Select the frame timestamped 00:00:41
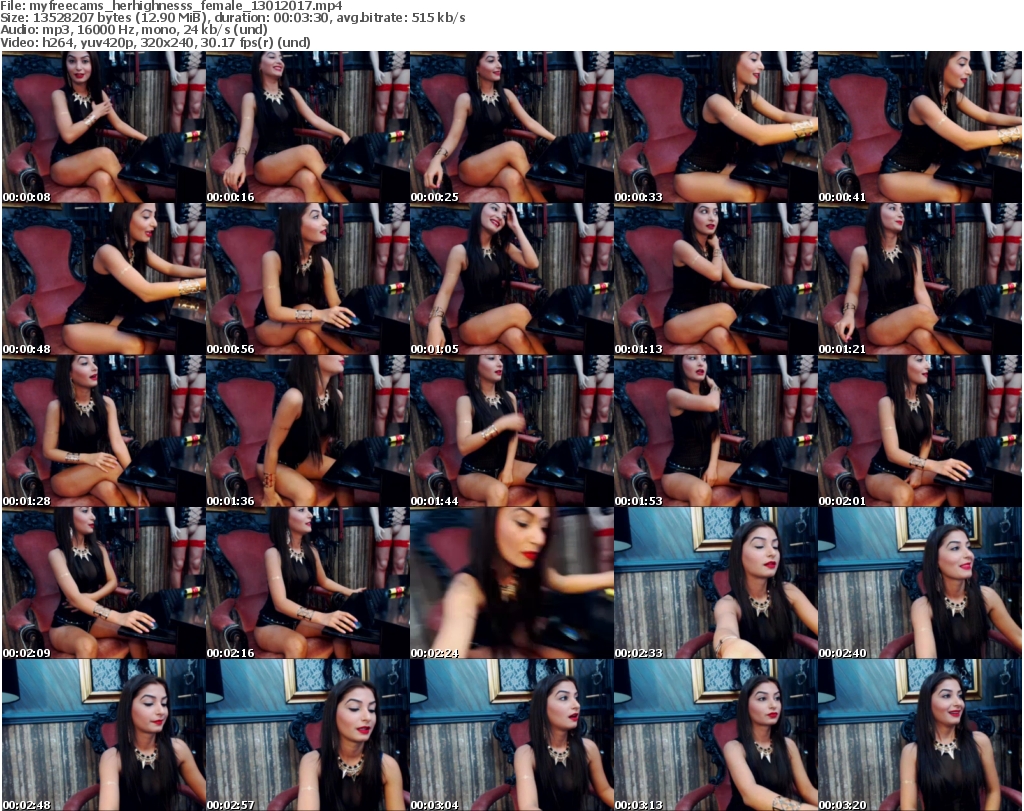 920,127
